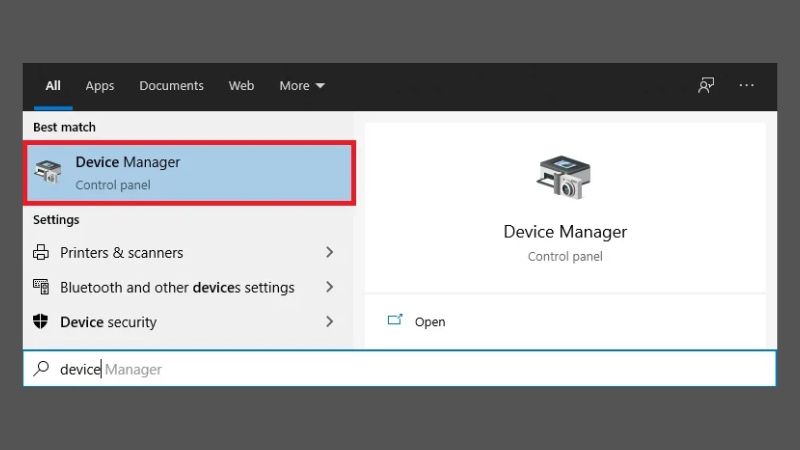Select the All filter tab

pos(53,86)
